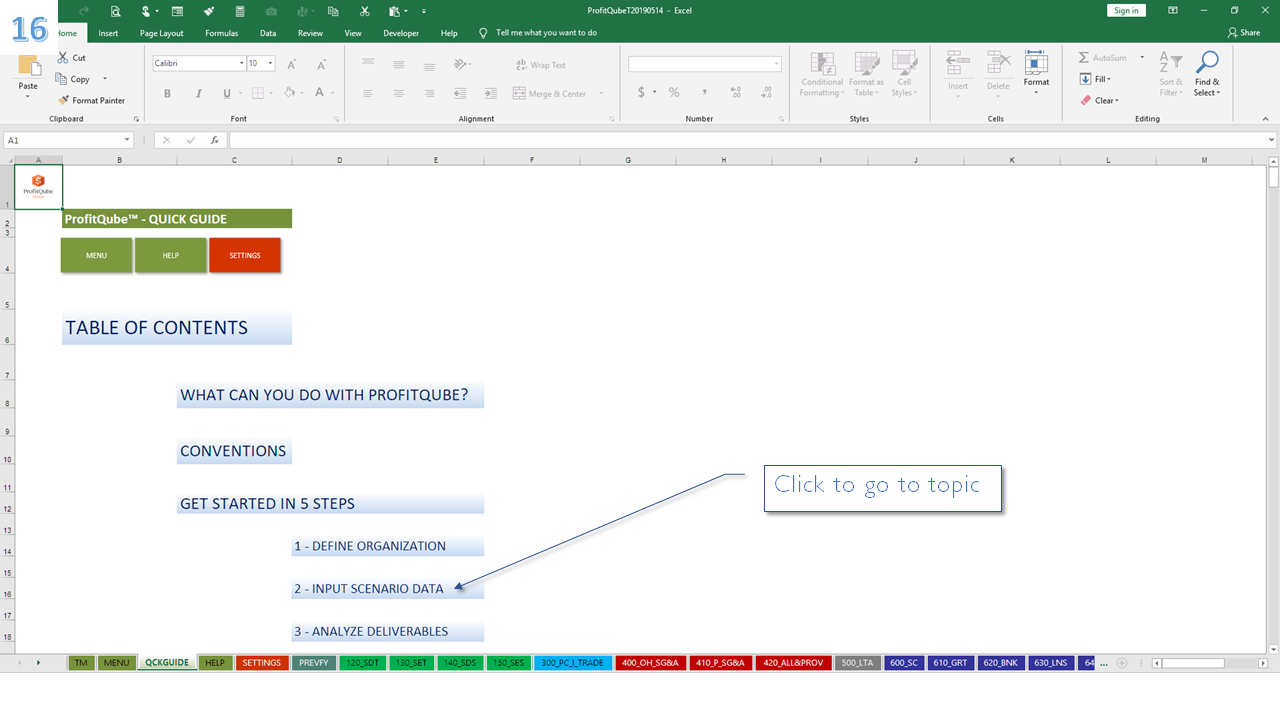Switch to the Developer ribbon tab
The width and height of the screenshot is (1280, 720).
coord(401,33)
